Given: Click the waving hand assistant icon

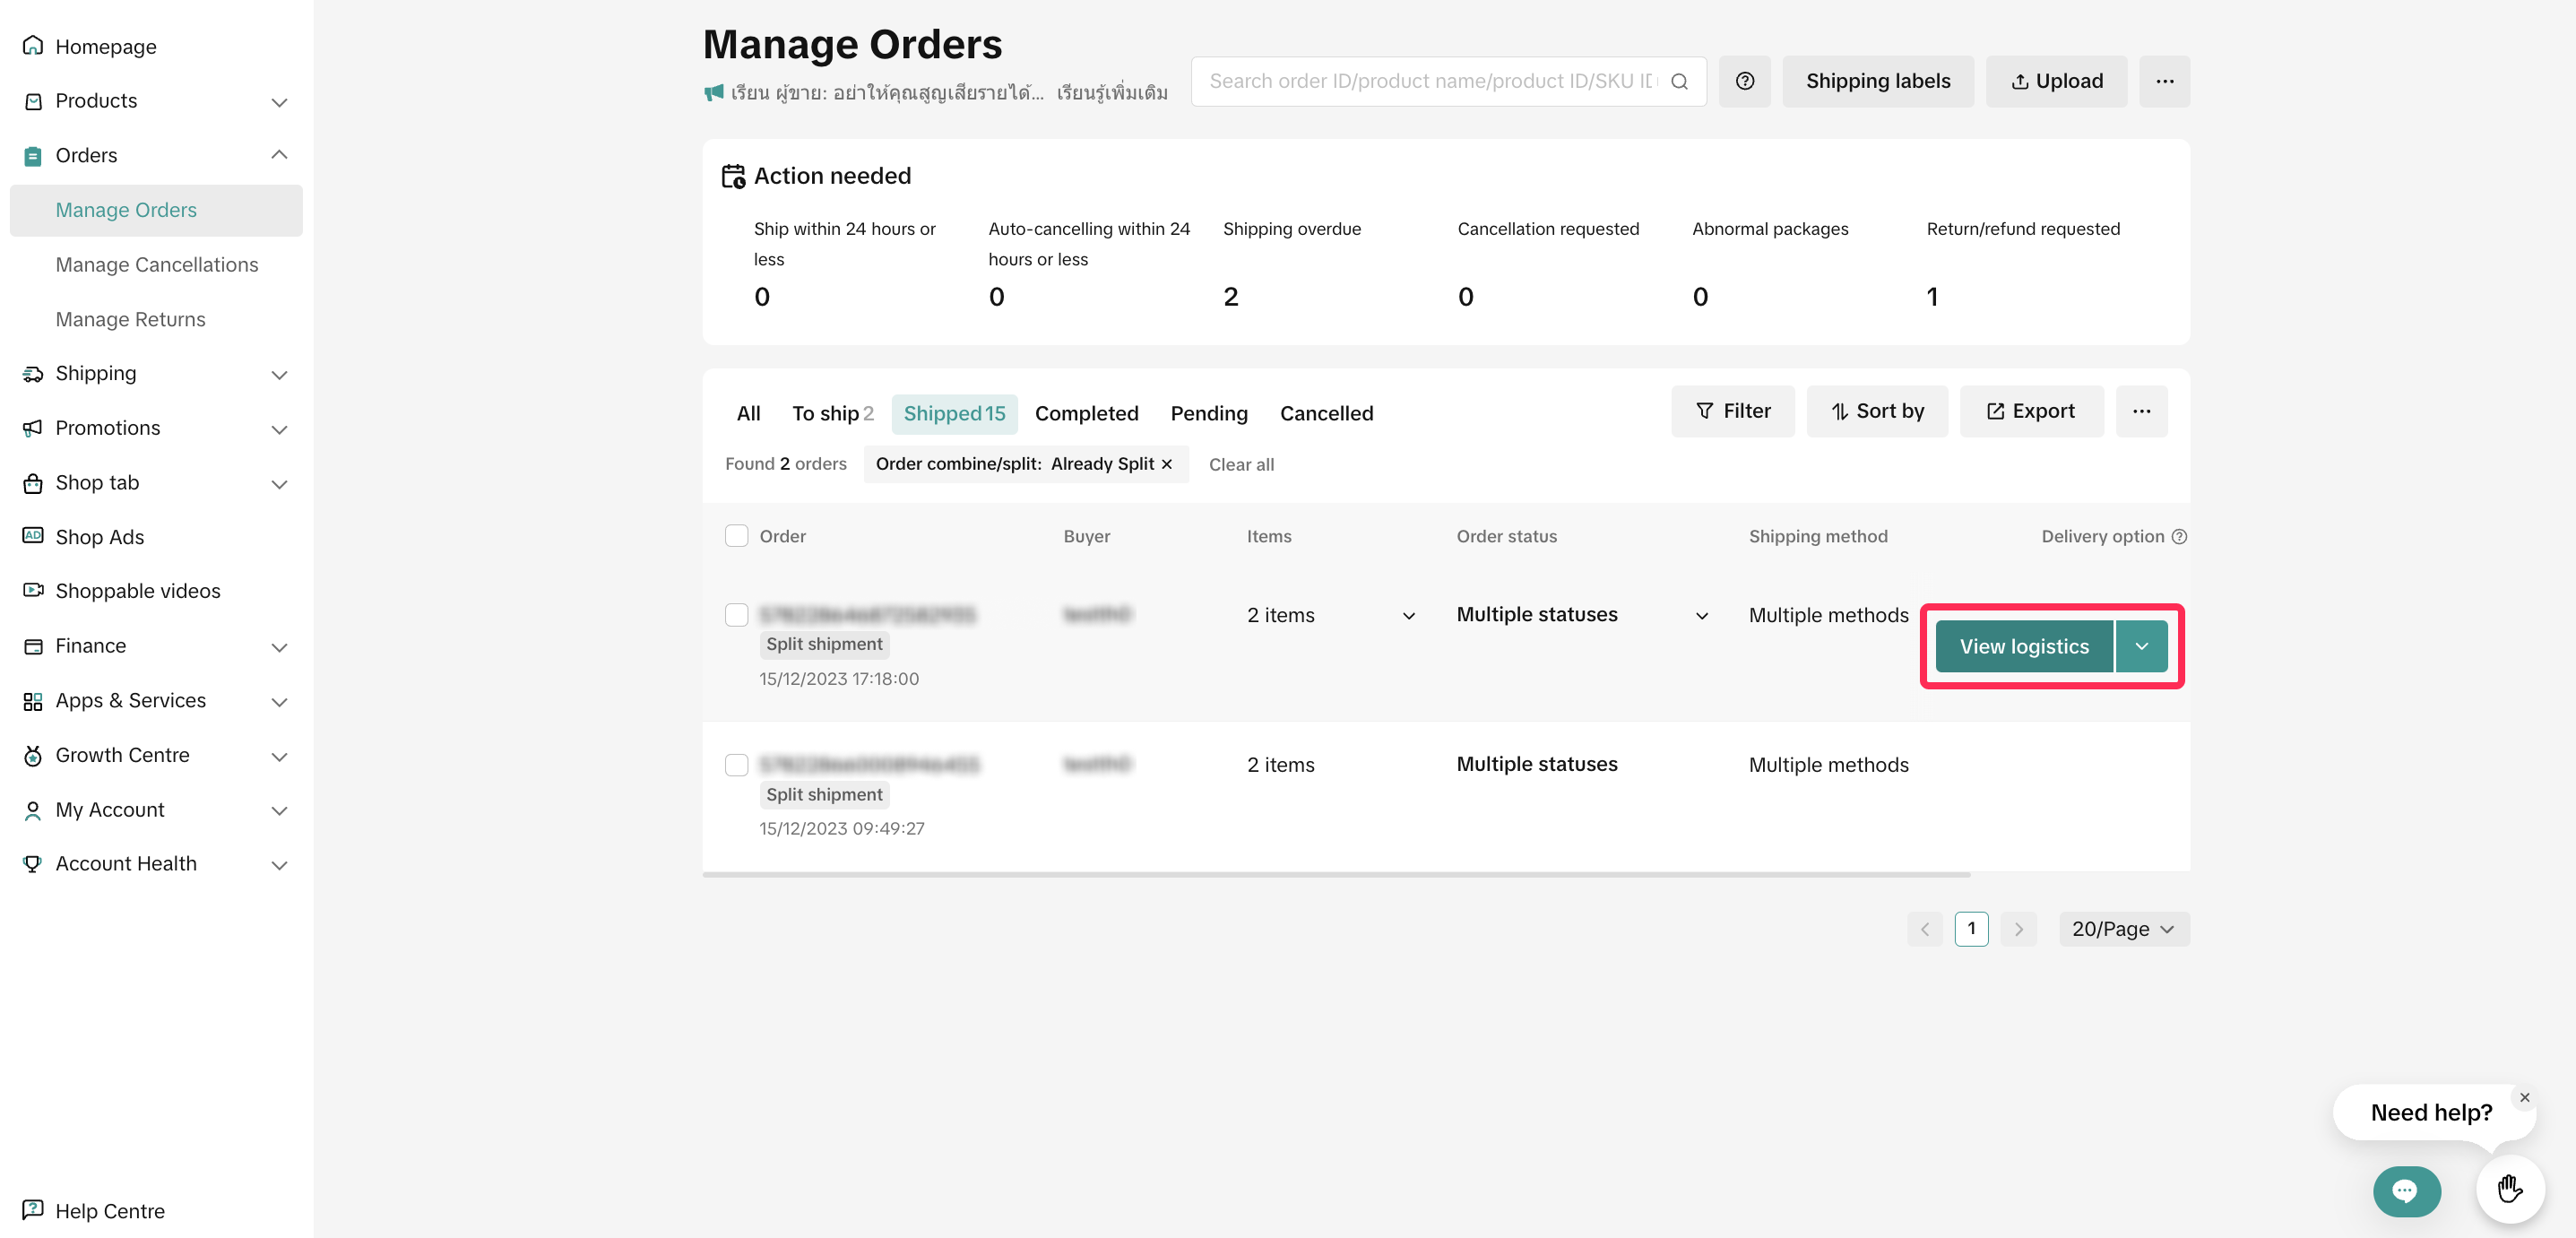Looking at the screenshot, I should (2509, 1188).
